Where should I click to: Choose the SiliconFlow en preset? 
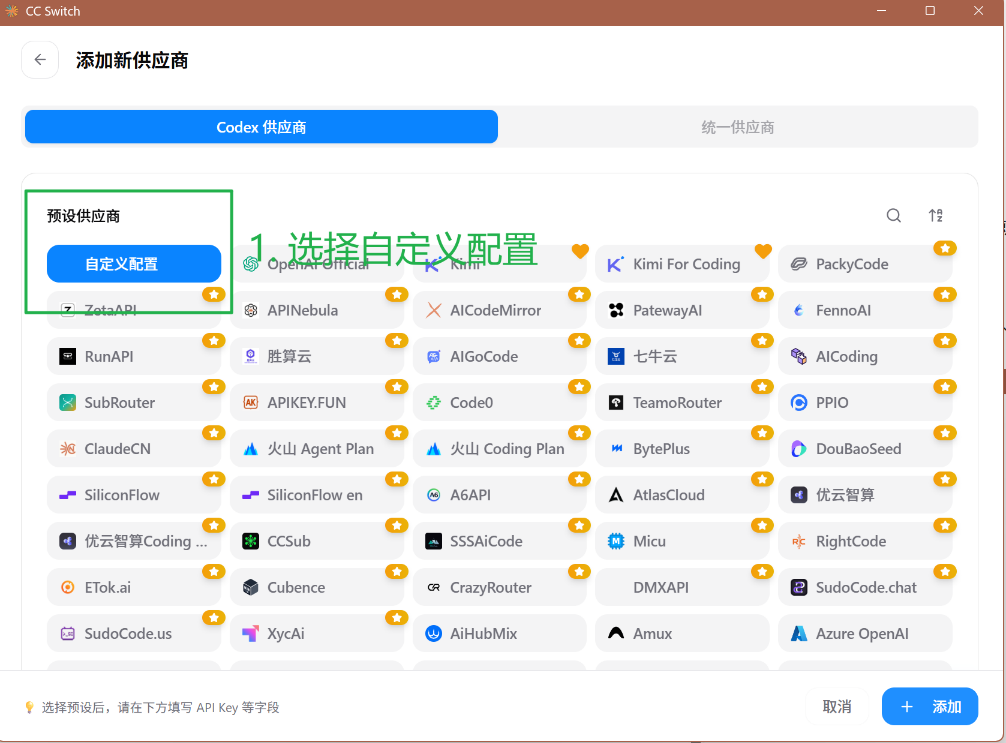point(317,495)
